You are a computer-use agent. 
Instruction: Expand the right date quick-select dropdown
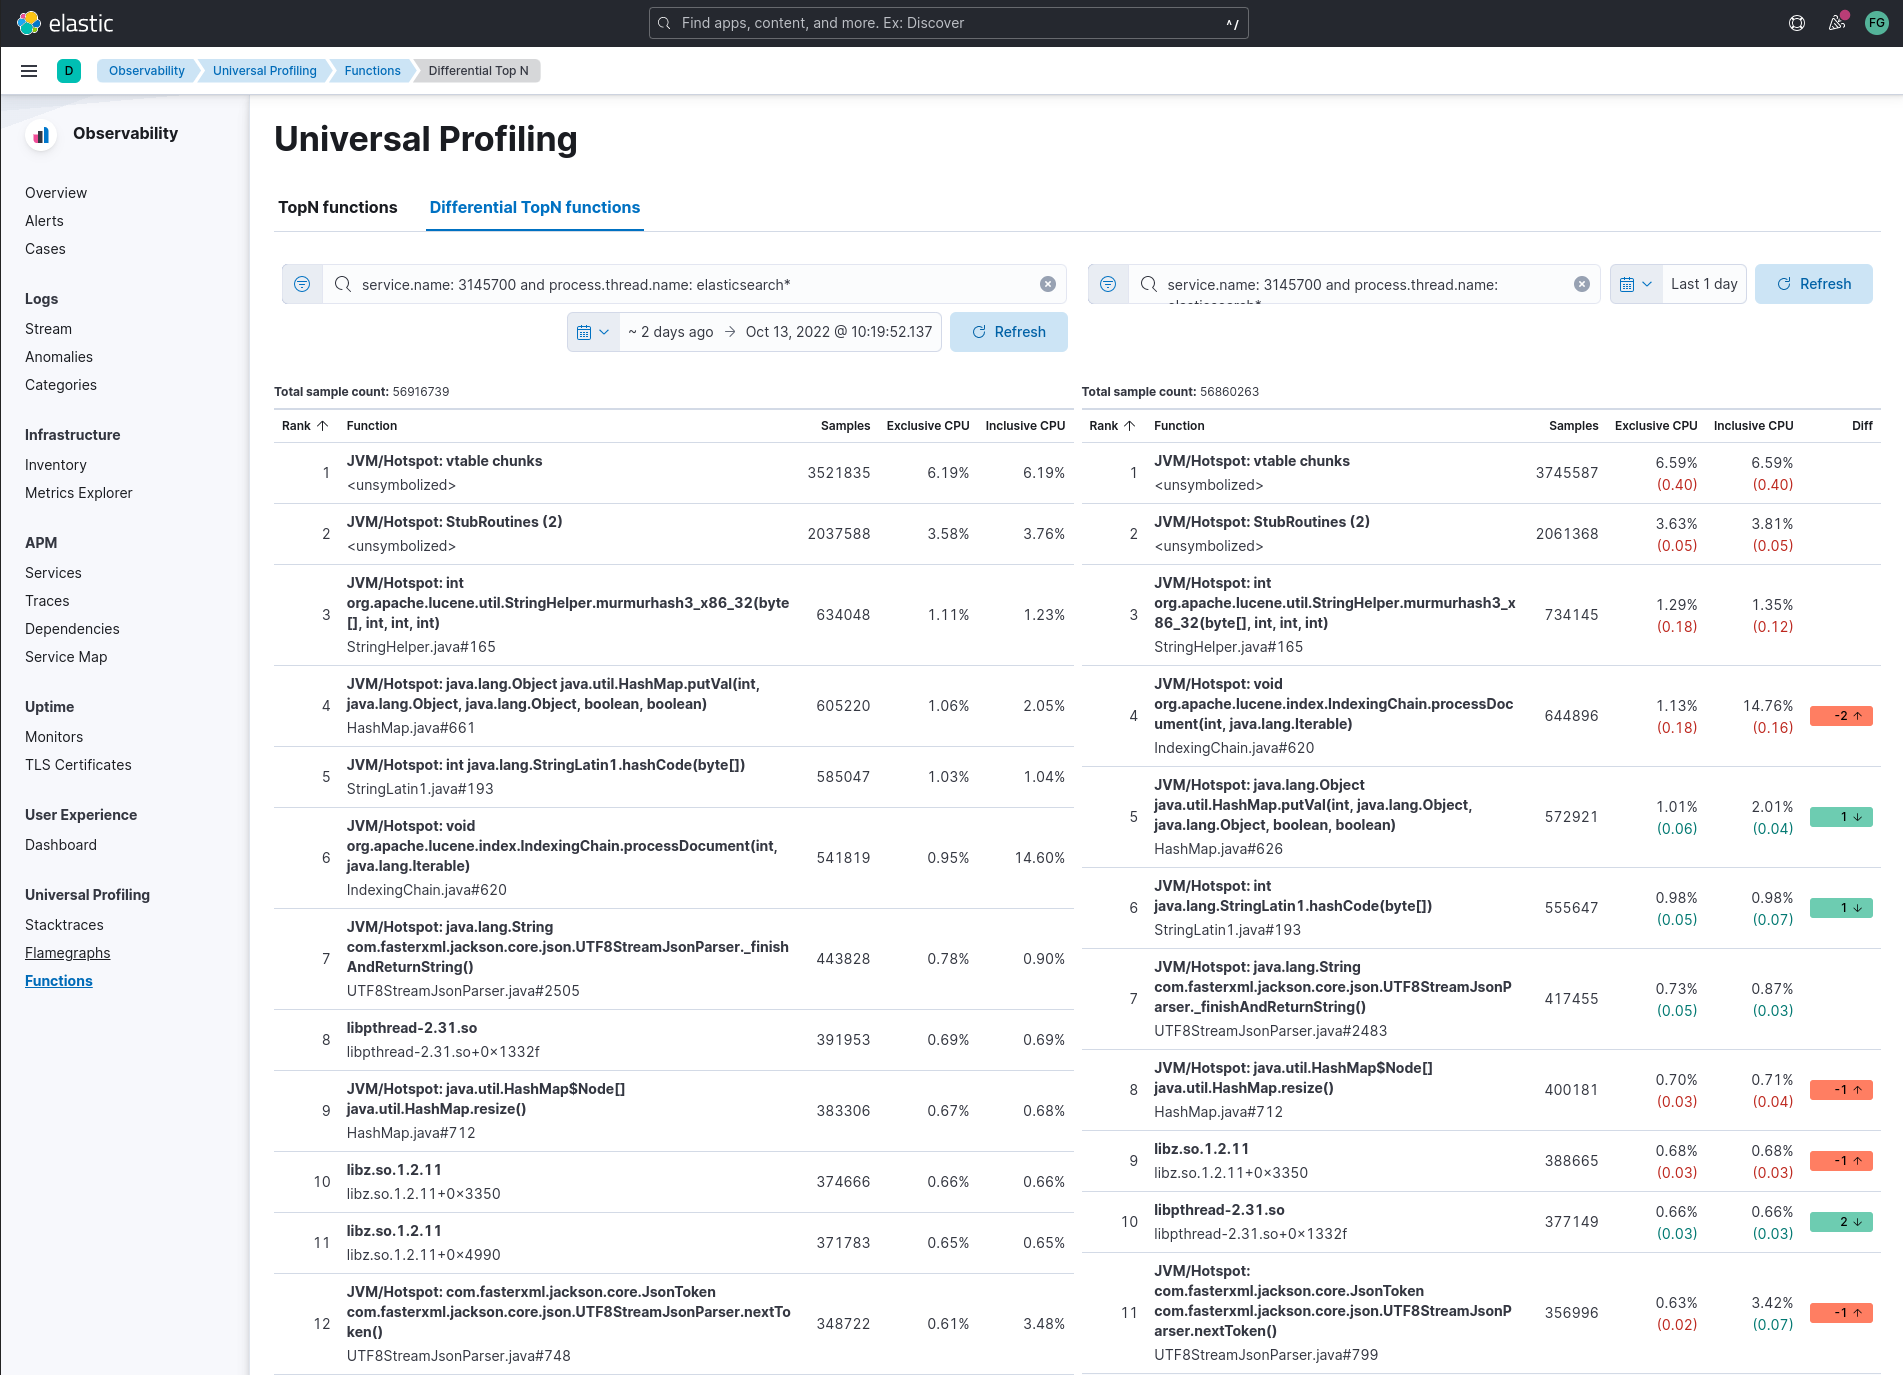(x=1635, y=284)
